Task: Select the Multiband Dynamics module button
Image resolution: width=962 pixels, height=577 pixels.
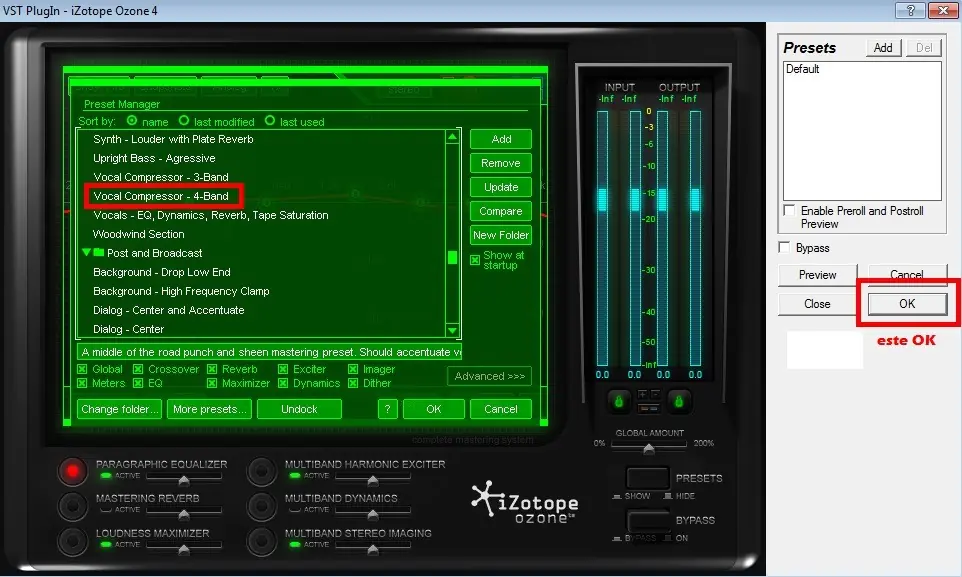Action: click(261, 506)
